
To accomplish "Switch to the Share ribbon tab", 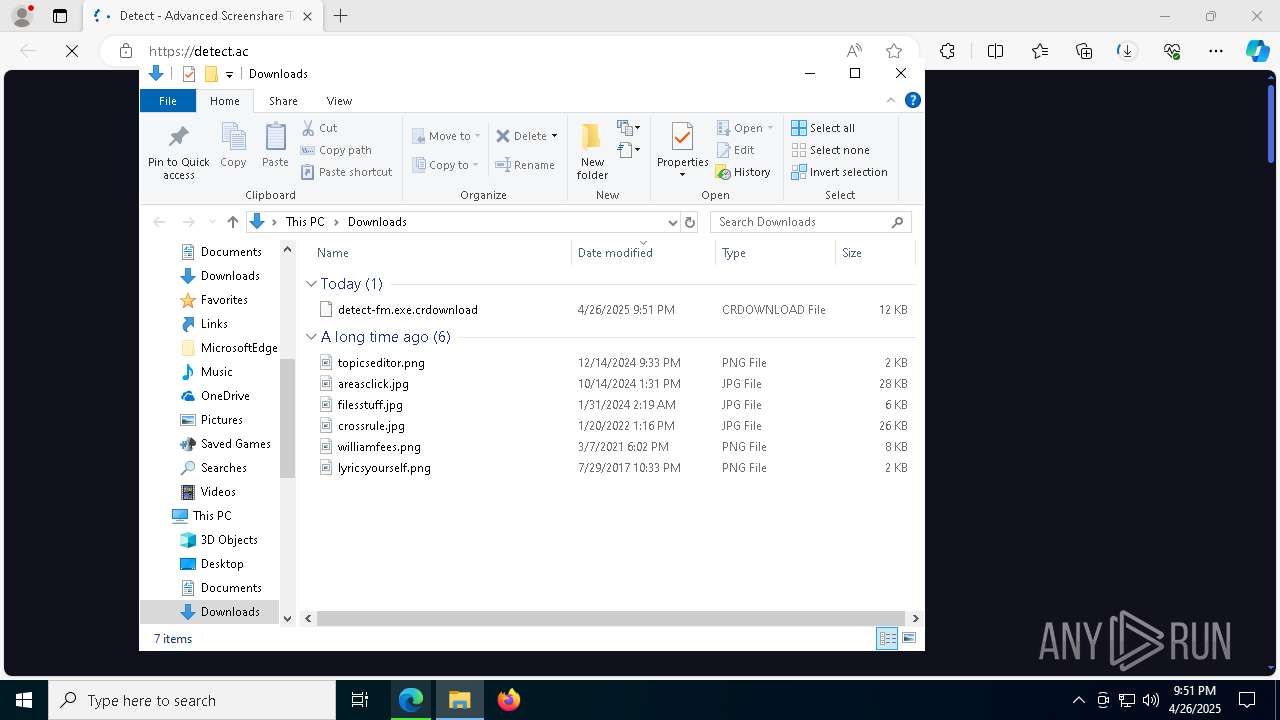I will (283, 101).
